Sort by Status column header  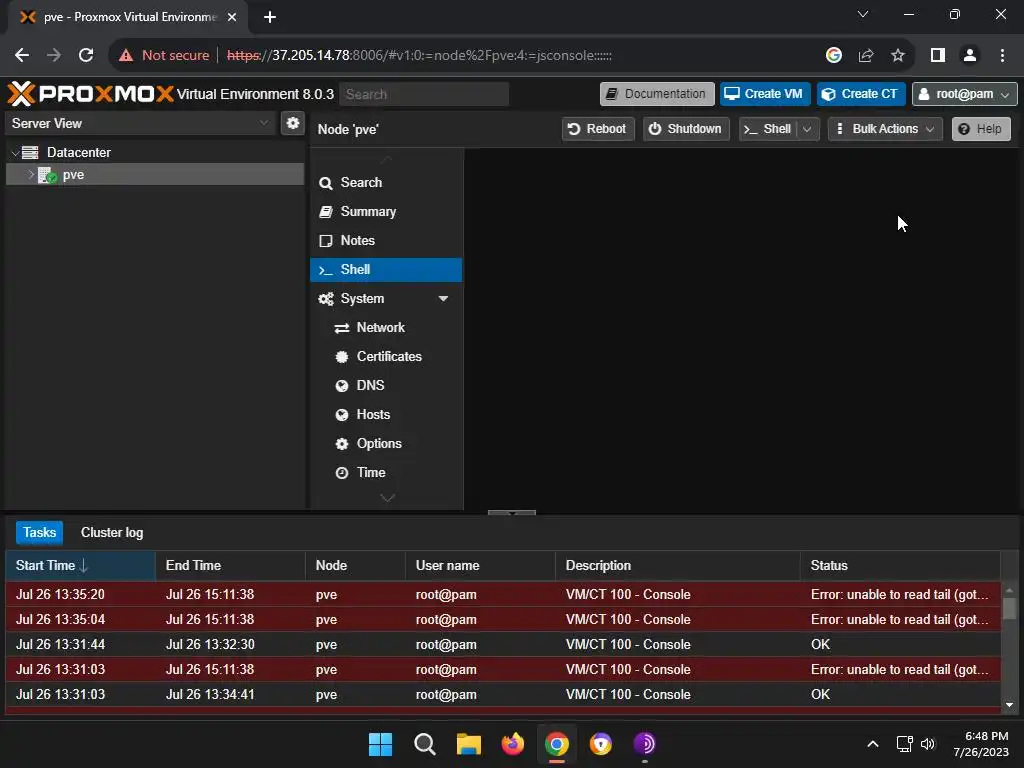[x=901, y=566]
